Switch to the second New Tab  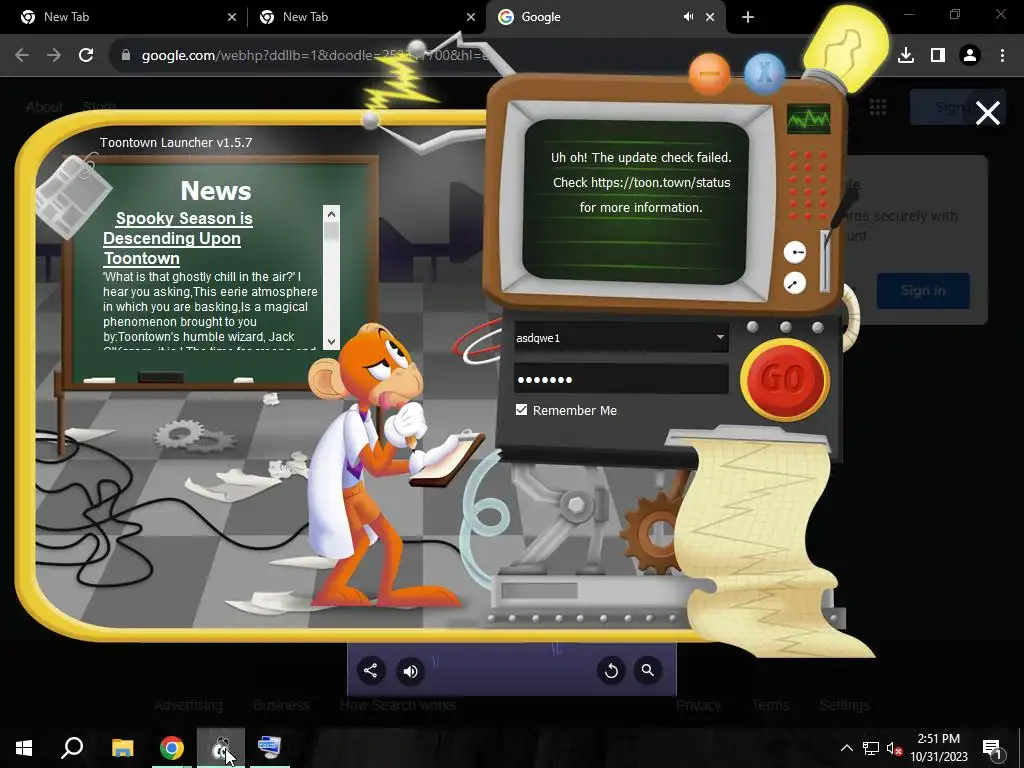(366, 17)
